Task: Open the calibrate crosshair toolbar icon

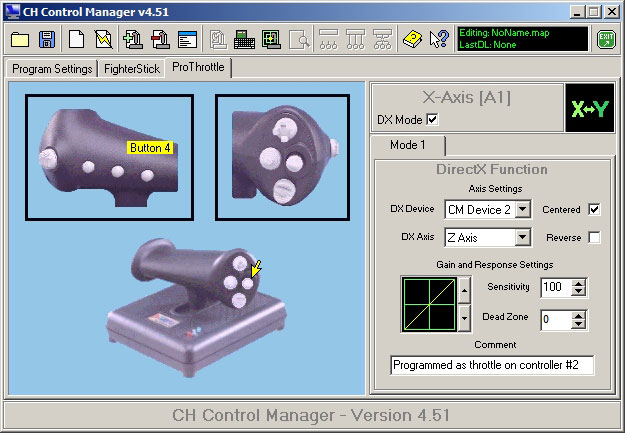Action: click(x=271, y=39)
